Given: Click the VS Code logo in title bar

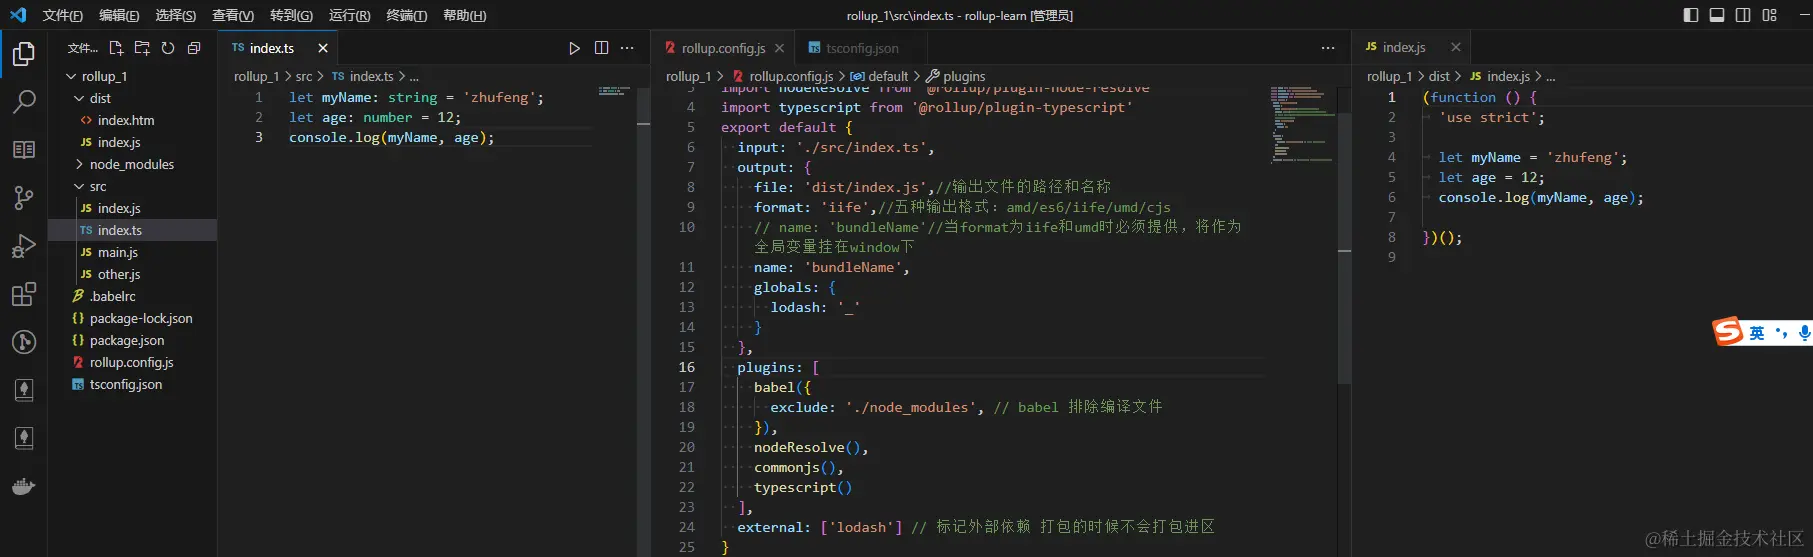Looking at the screenshot, I should (18, 15).
